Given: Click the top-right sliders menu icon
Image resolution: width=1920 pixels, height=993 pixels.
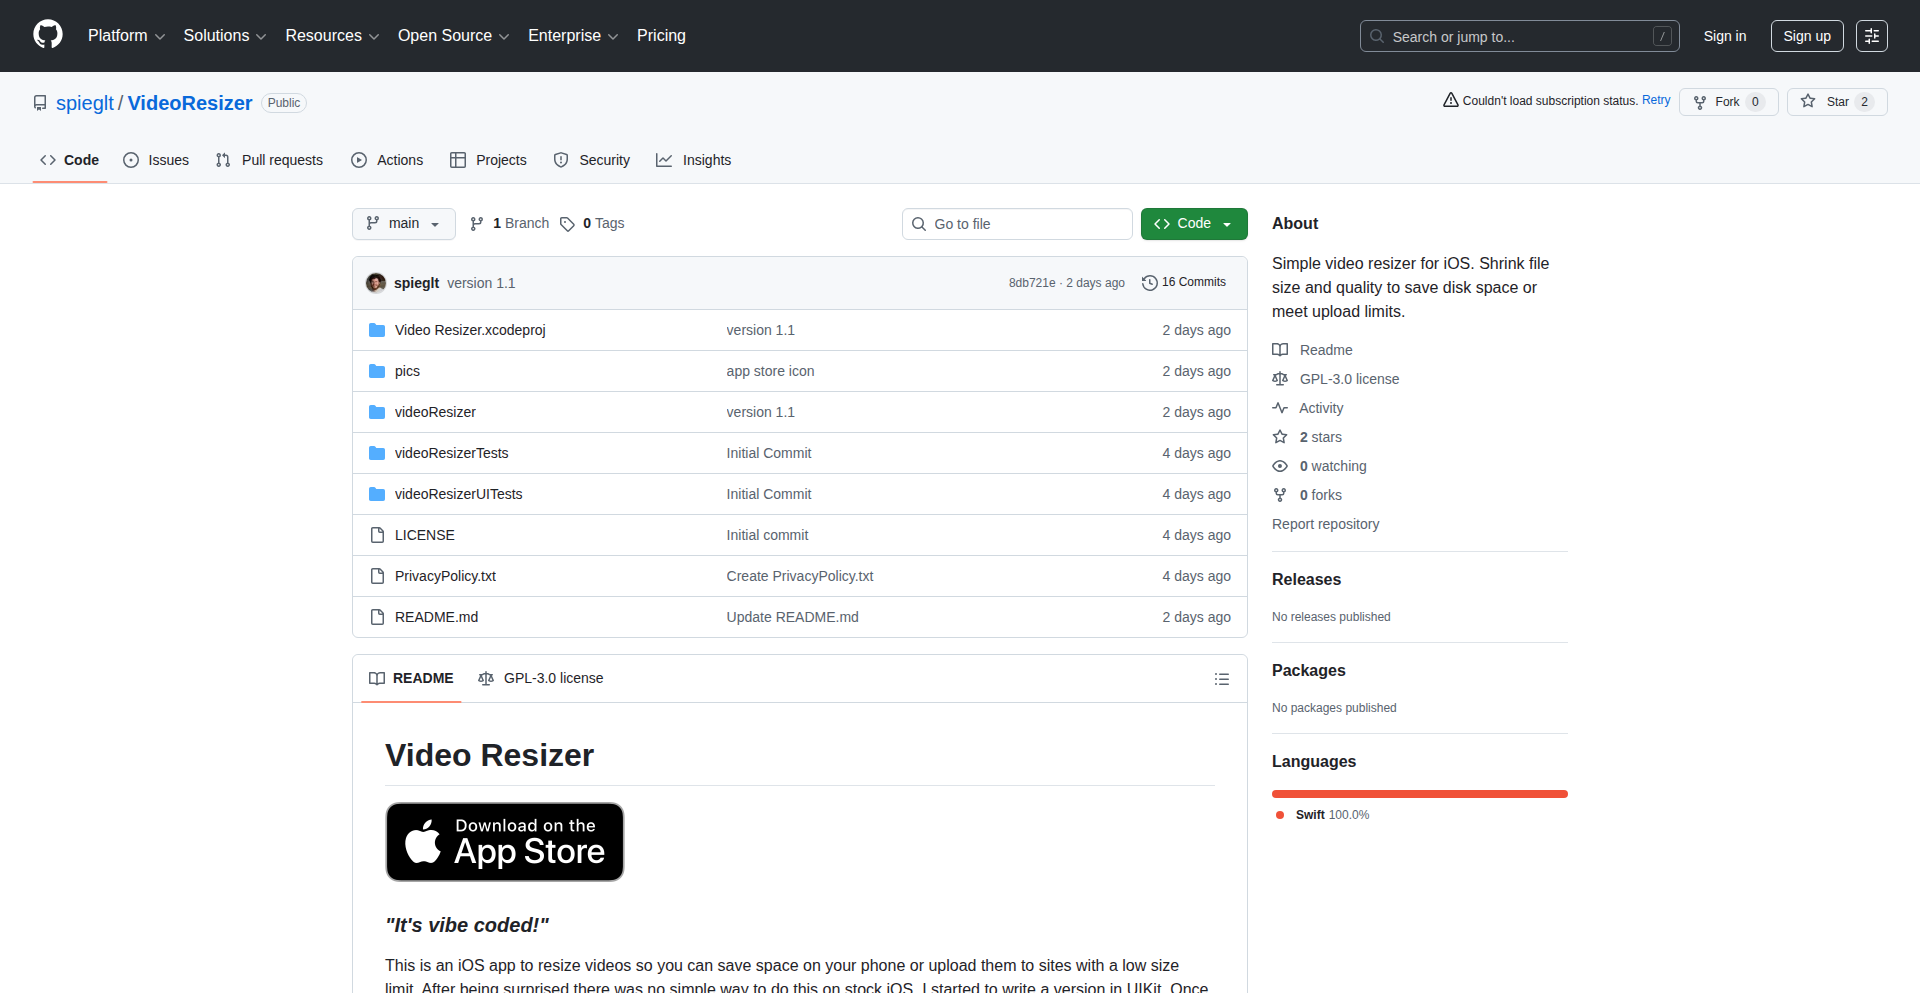Looking at the screenshot, I should [1871, 36].
